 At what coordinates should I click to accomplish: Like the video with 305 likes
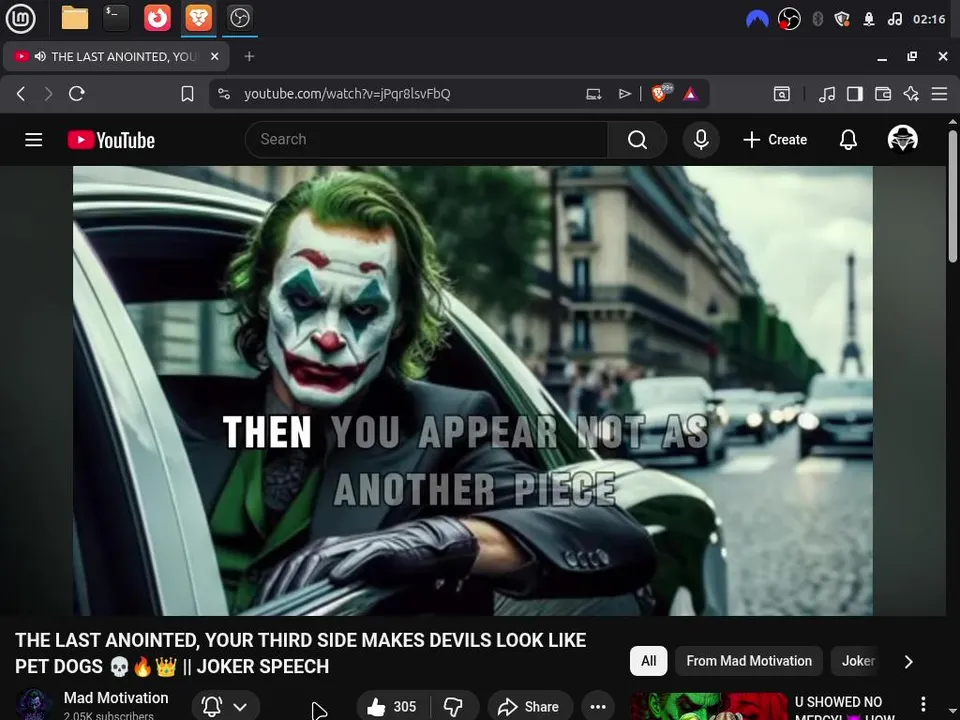click(392, 707)
